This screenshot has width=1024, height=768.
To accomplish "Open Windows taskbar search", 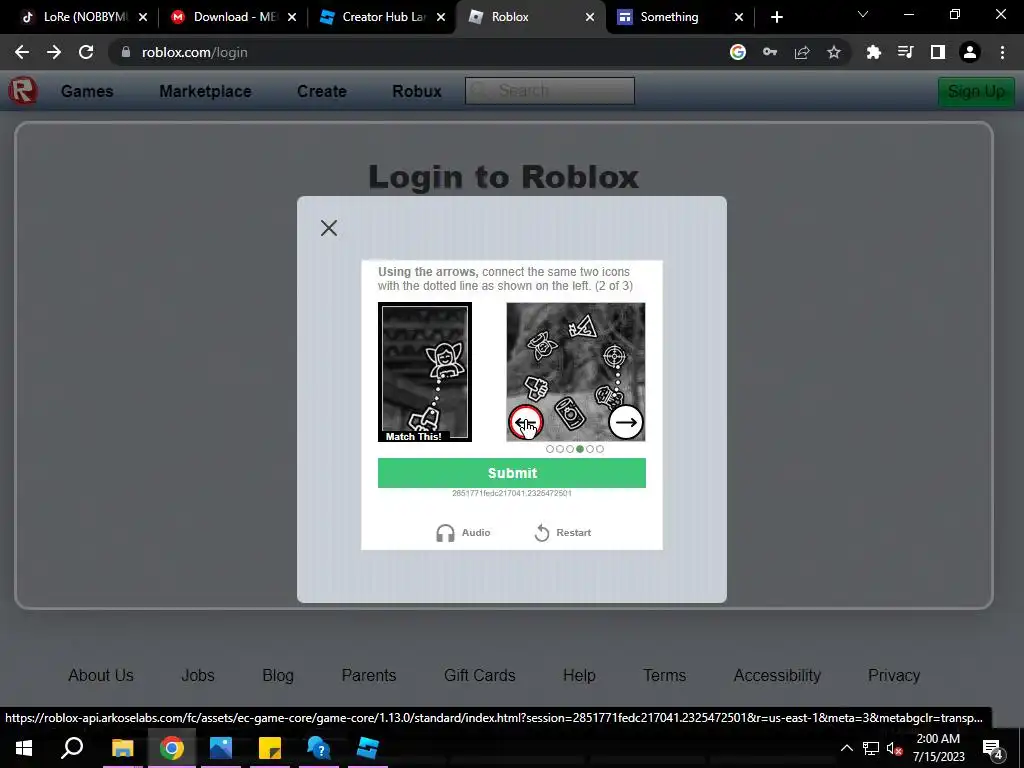I will (72, 748).
